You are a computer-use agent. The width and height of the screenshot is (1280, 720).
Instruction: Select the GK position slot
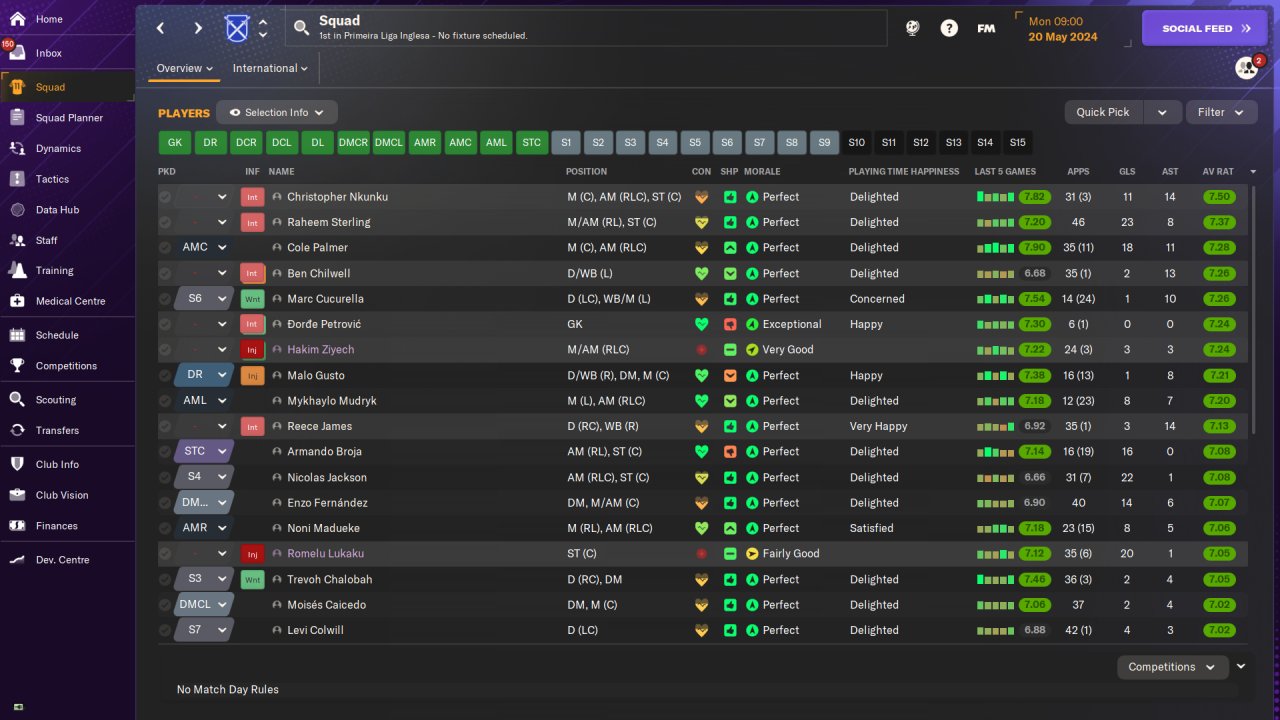(175, 143)
